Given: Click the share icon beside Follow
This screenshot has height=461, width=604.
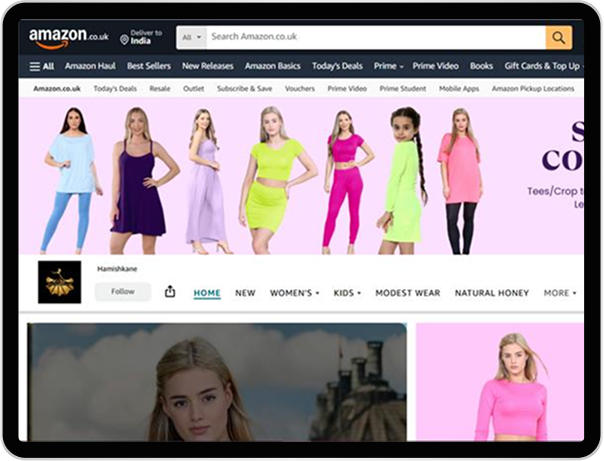Looking at the screenshot, I should coord(169,292).
